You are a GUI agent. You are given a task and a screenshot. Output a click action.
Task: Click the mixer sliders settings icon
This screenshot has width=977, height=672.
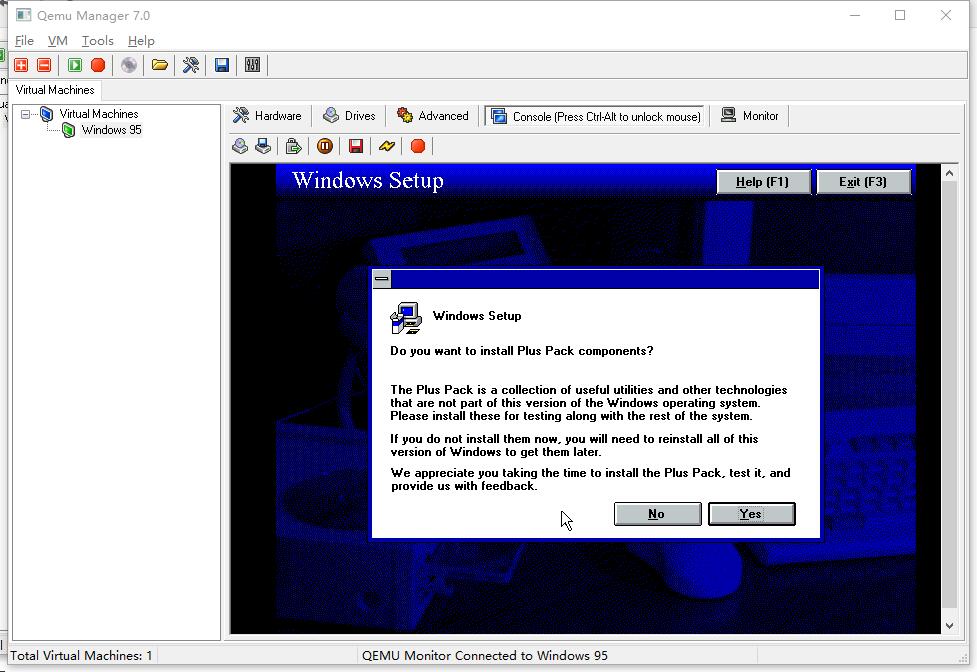252,65
